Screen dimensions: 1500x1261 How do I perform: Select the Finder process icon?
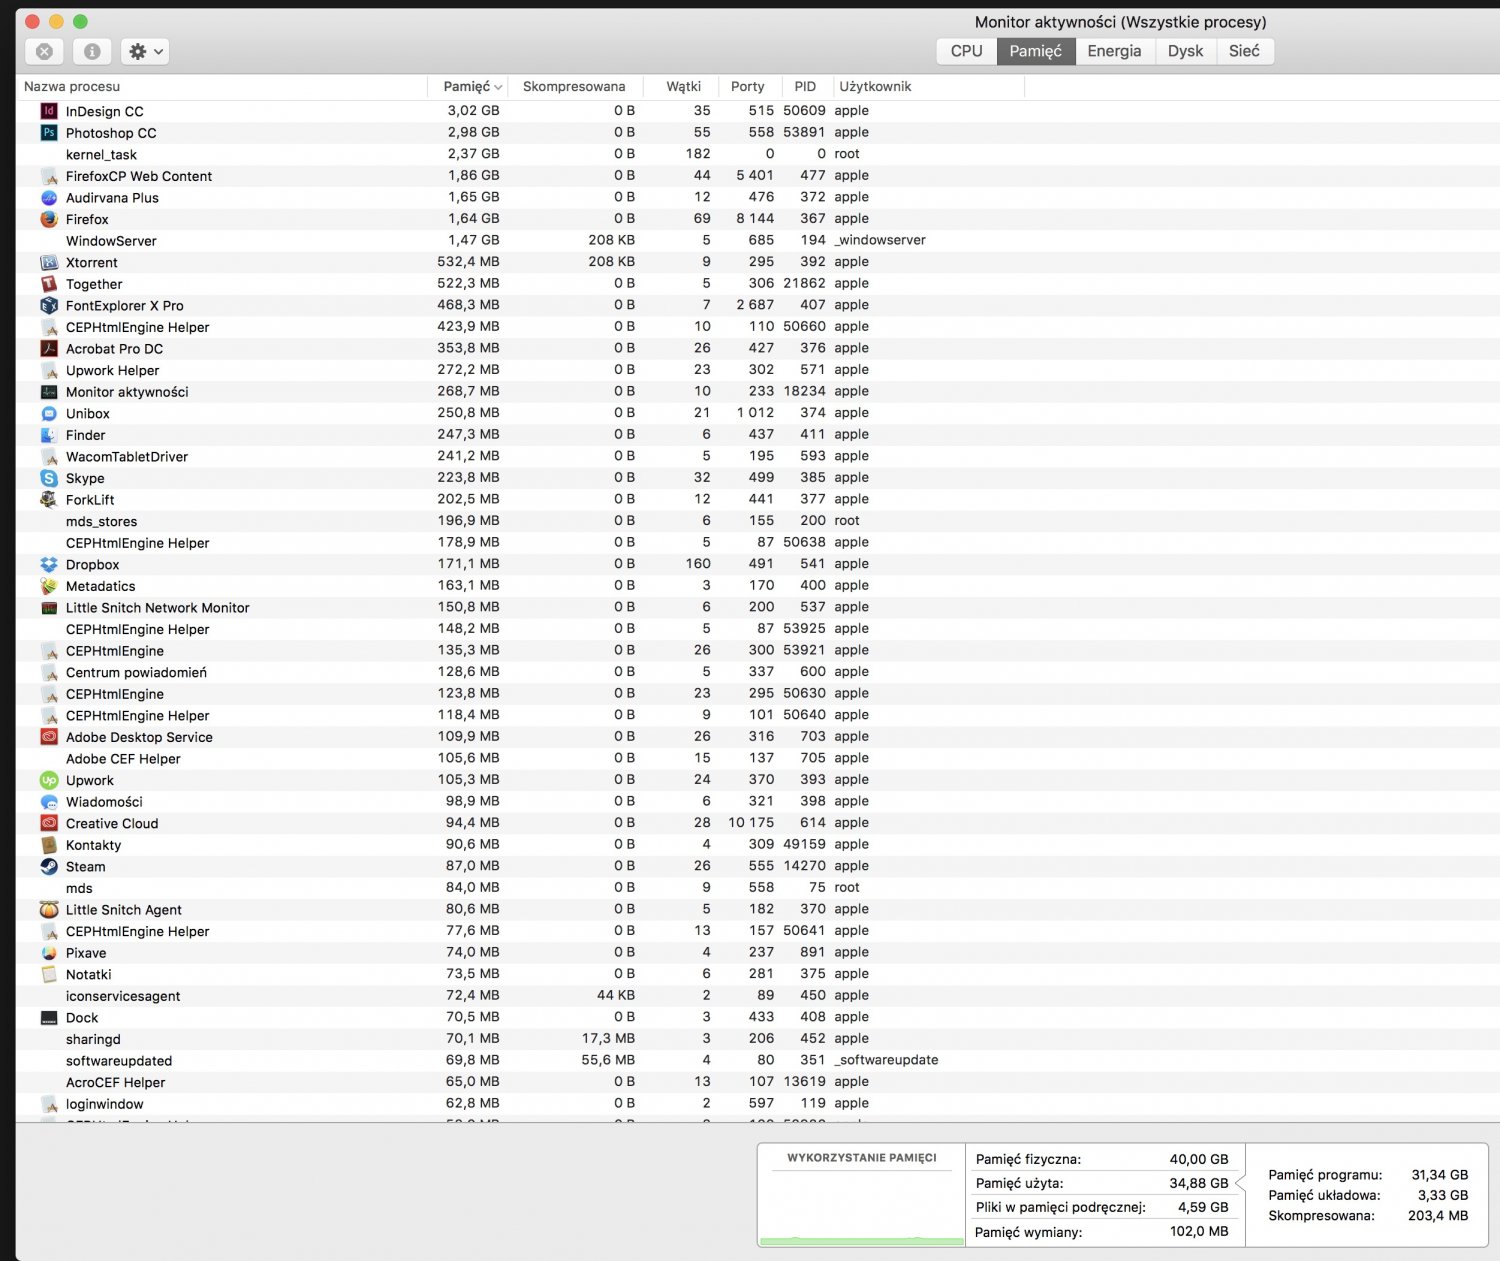(x=49, y=435)
